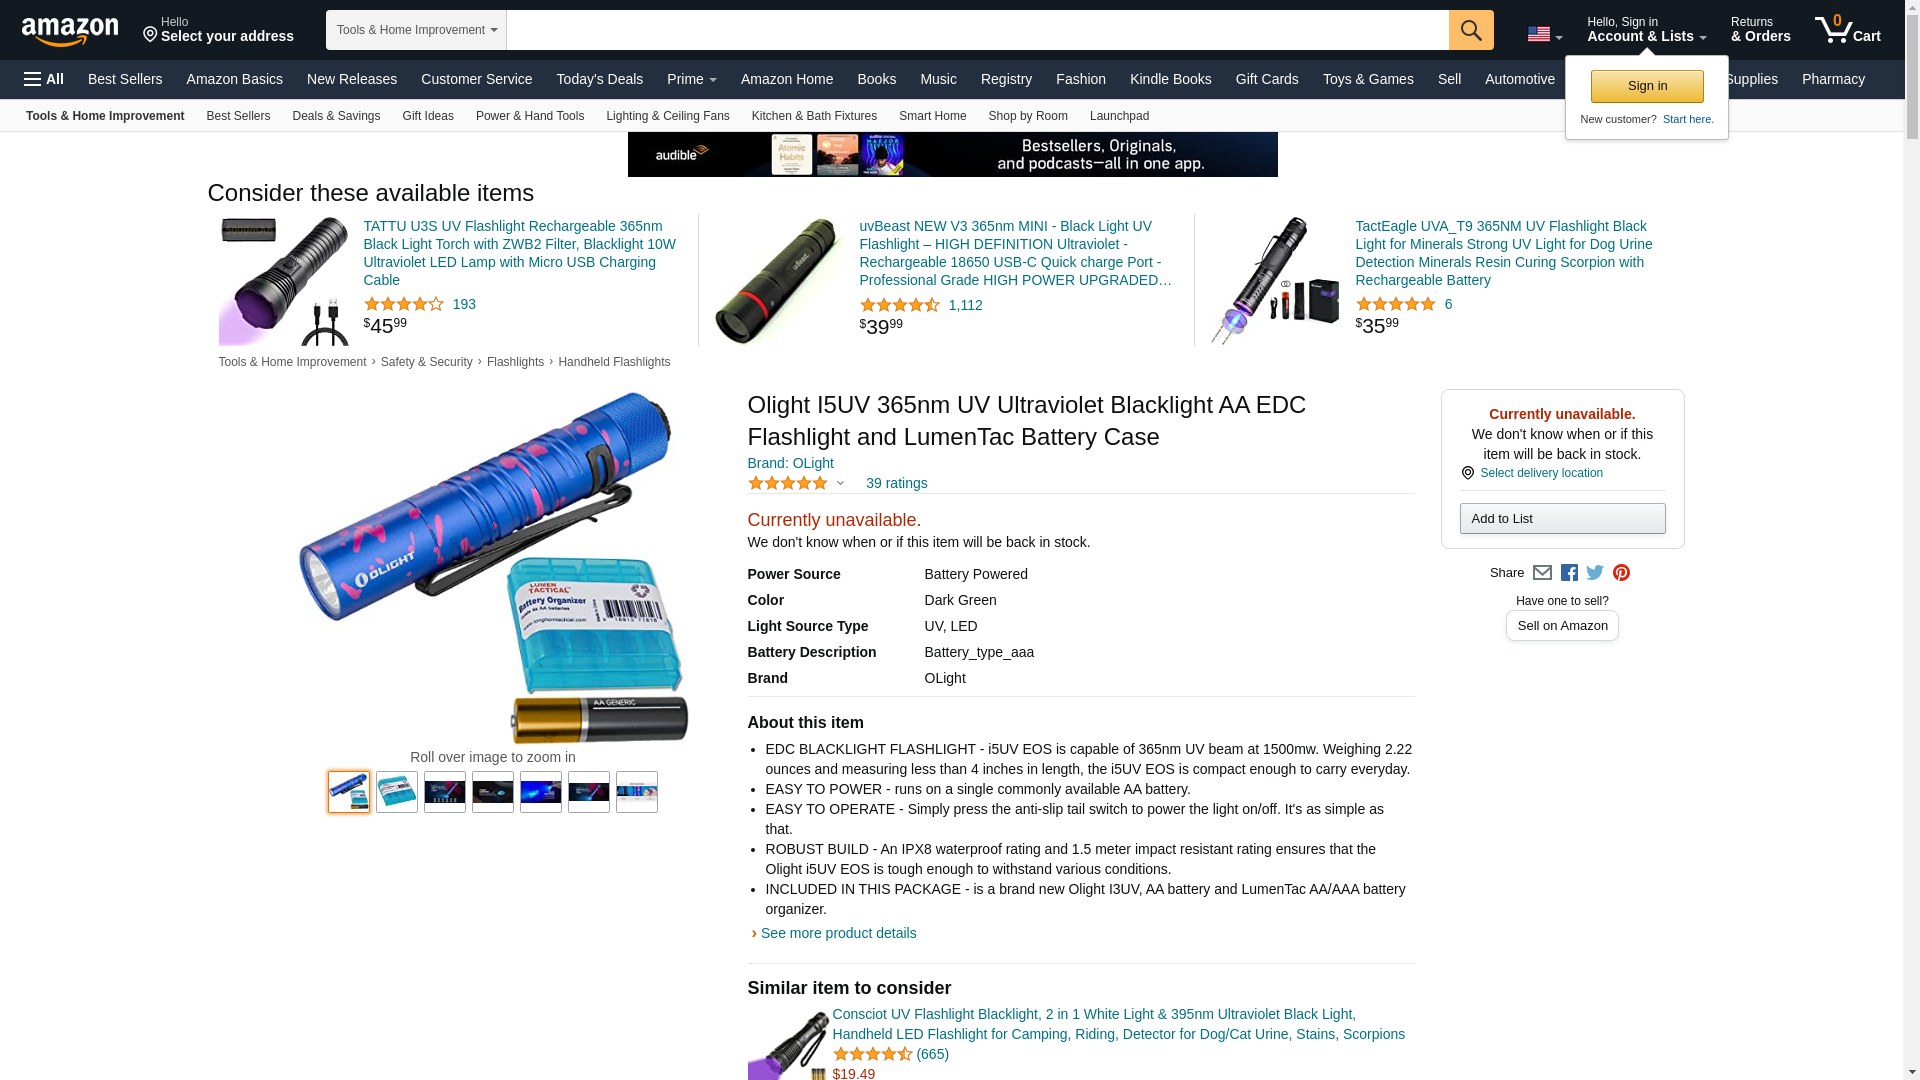
Task: Share on Twitter icon
Action: point(1595,573)
